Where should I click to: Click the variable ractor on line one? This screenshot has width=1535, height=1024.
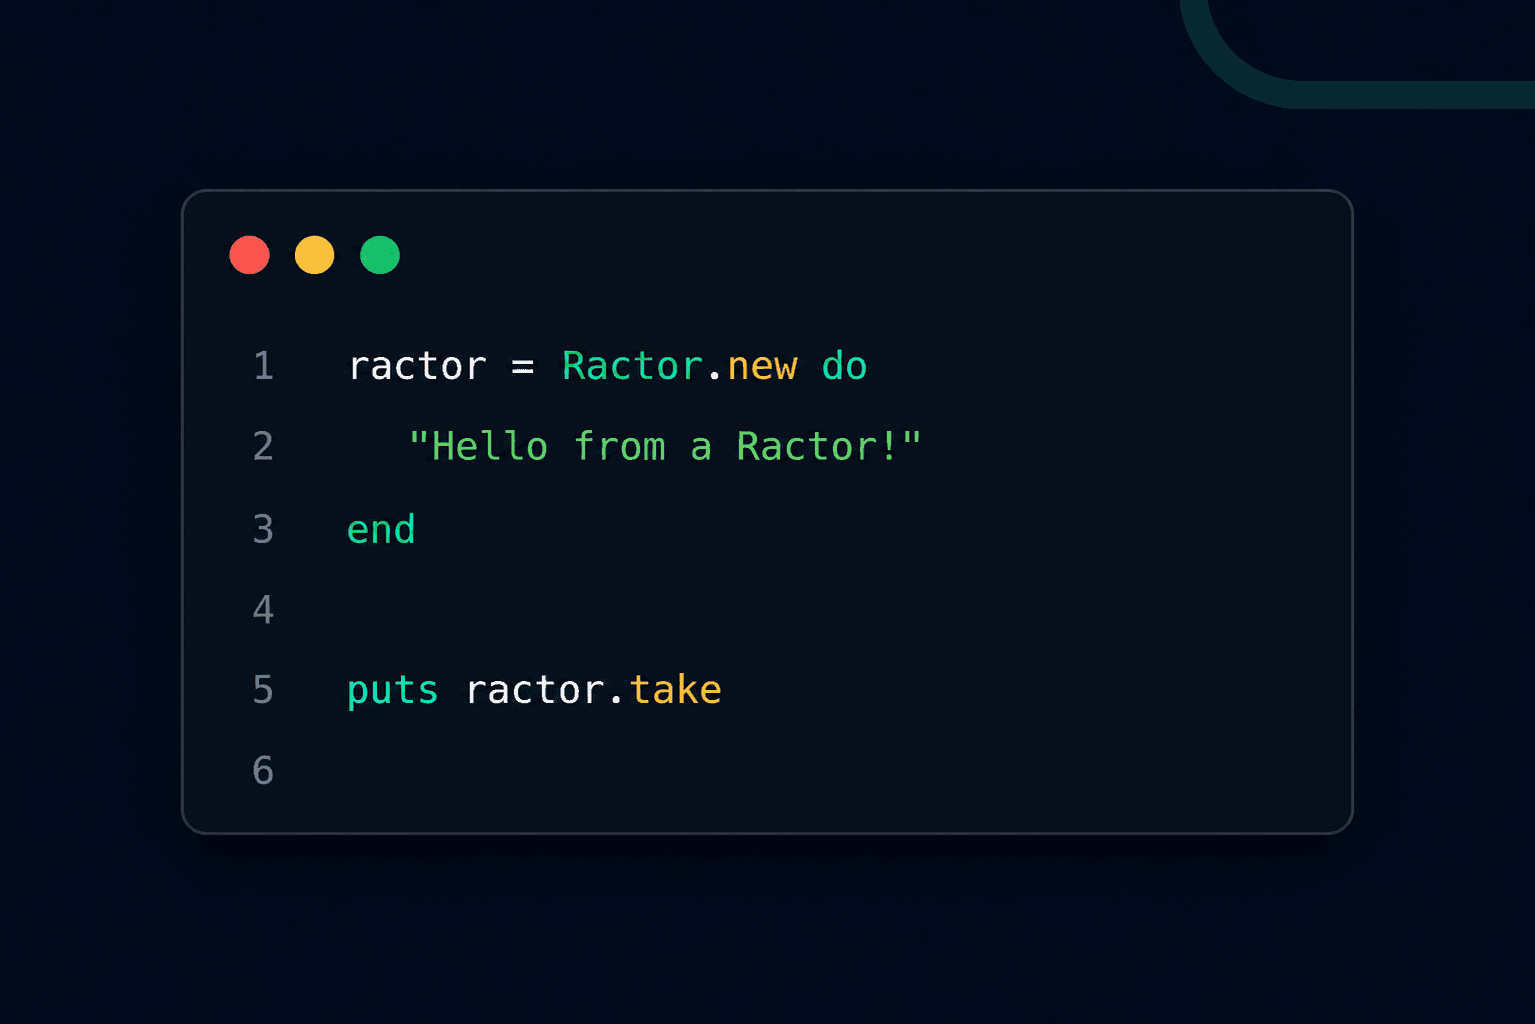coord(417,367)
